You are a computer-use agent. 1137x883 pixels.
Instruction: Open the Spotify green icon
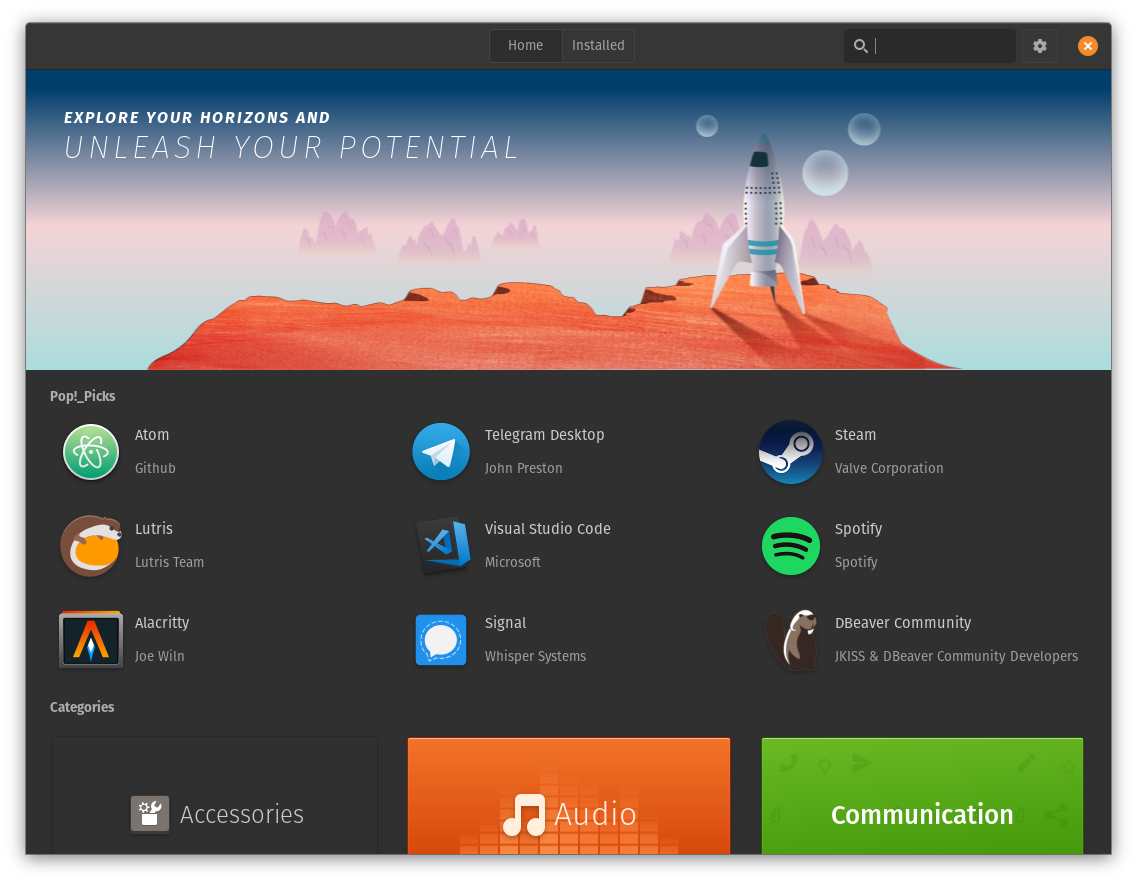tap(790, 546)
